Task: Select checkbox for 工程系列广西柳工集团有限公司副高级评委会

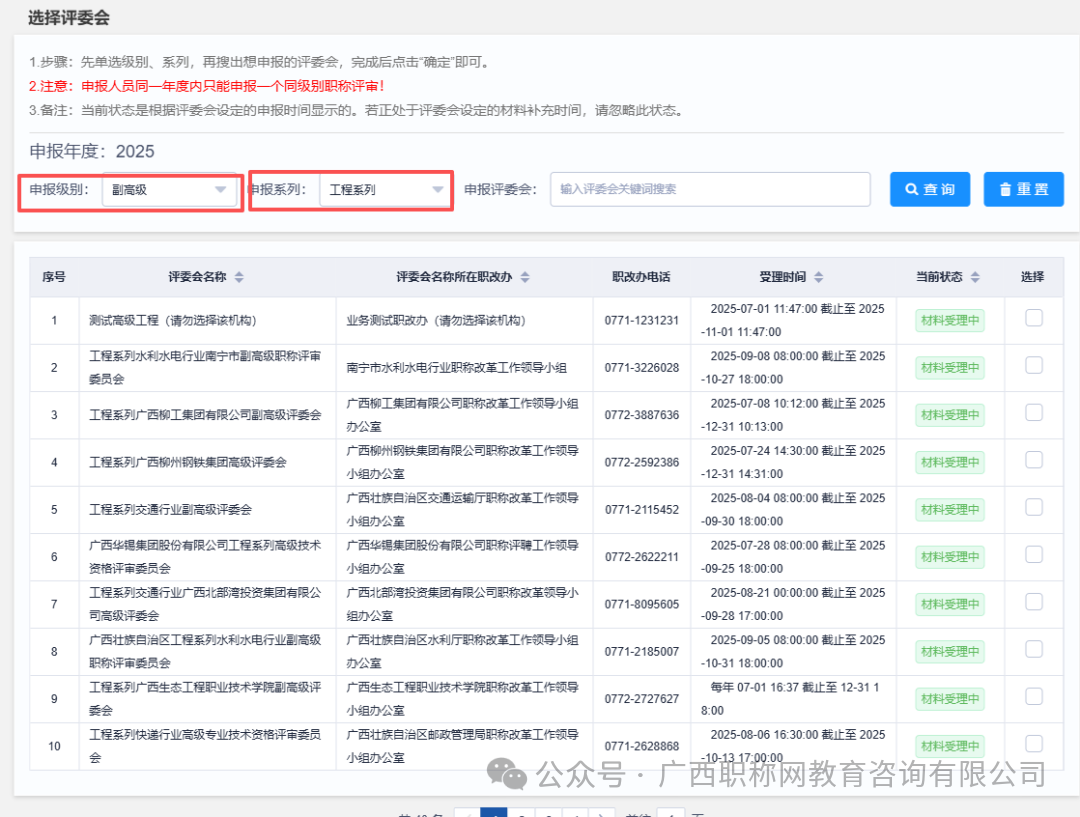Action: (1034, 413)
